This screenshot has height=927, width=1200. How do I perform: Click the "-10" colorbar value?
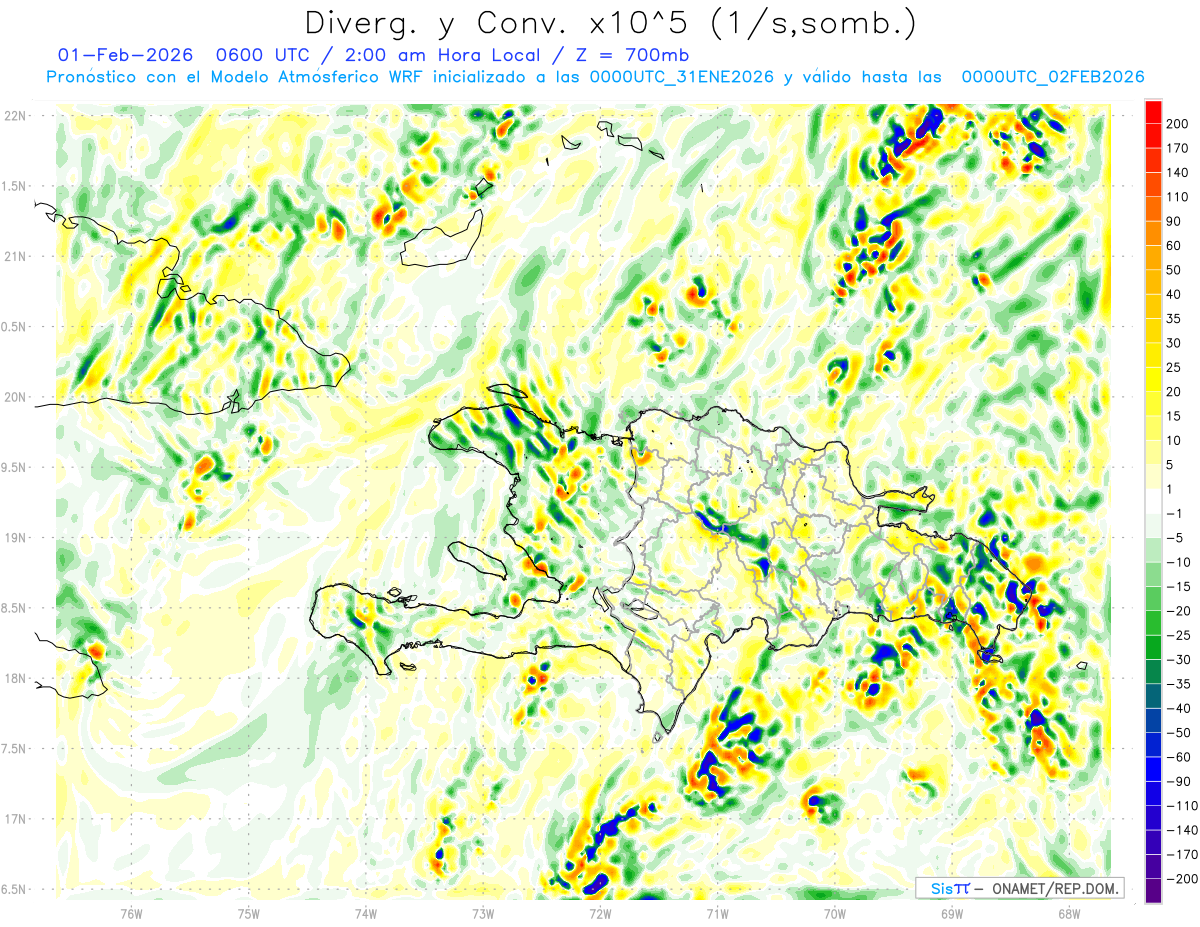1181,562
